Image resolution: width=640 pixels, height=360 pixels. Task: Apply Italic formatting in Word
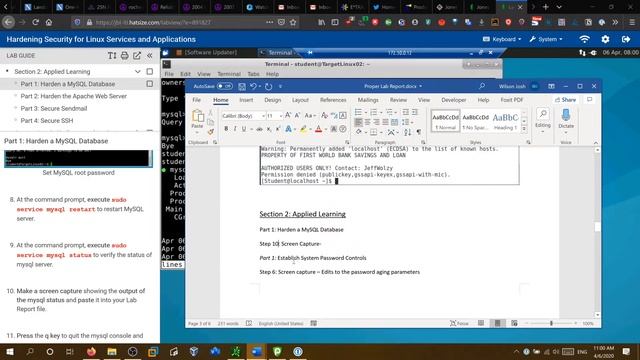click(x=235, y=129)
